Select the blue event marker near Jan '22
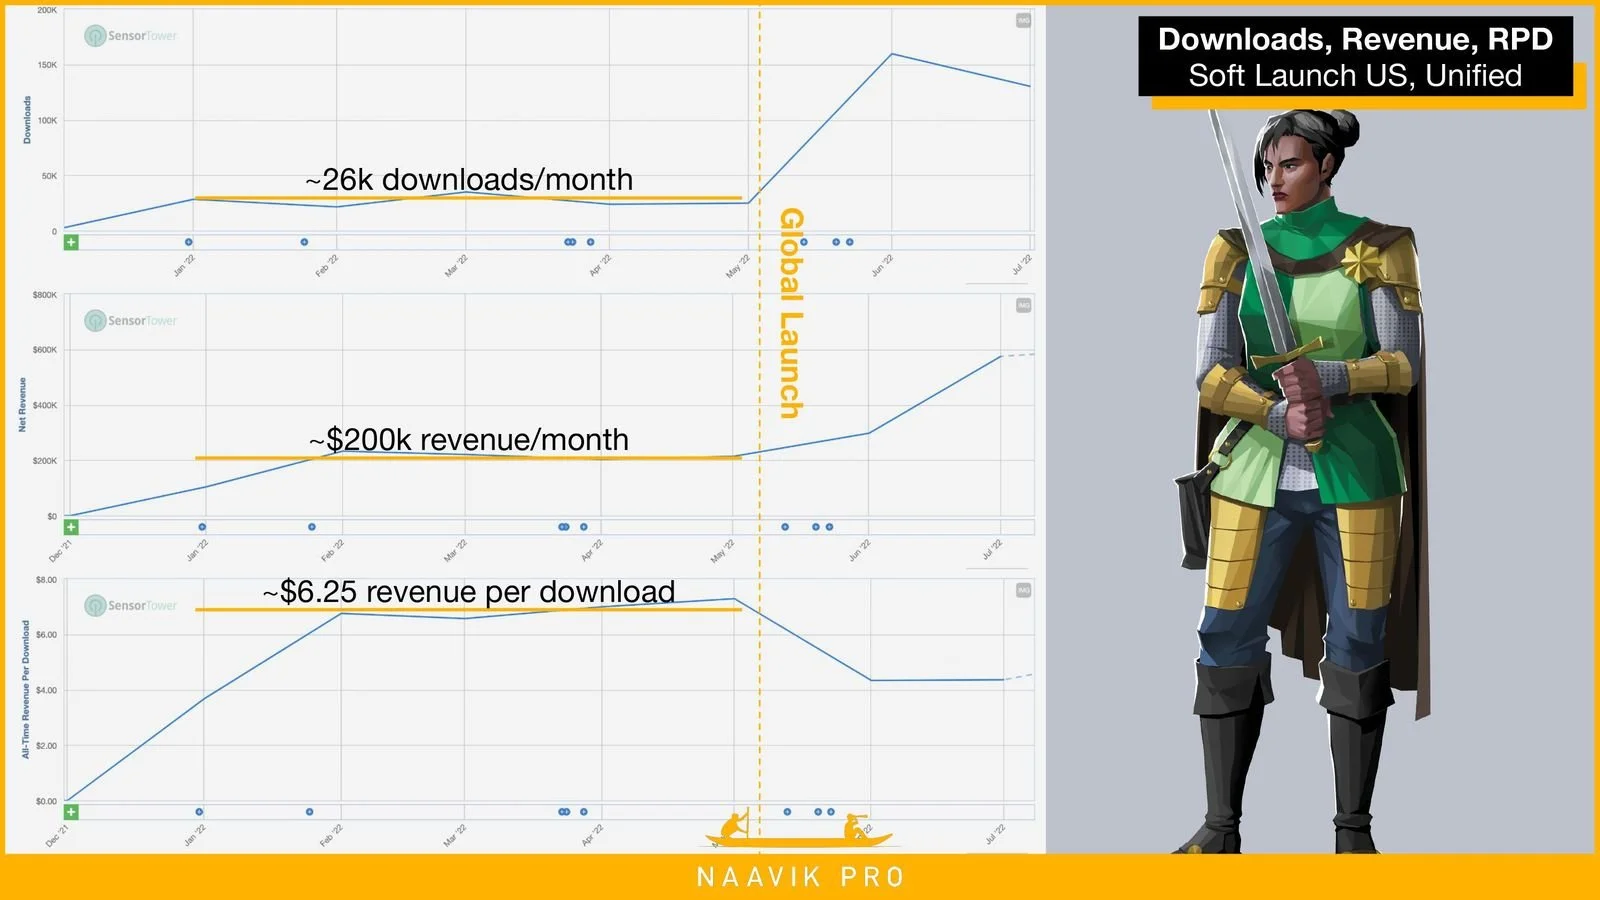1600x900 pixels. click(189, 241)
